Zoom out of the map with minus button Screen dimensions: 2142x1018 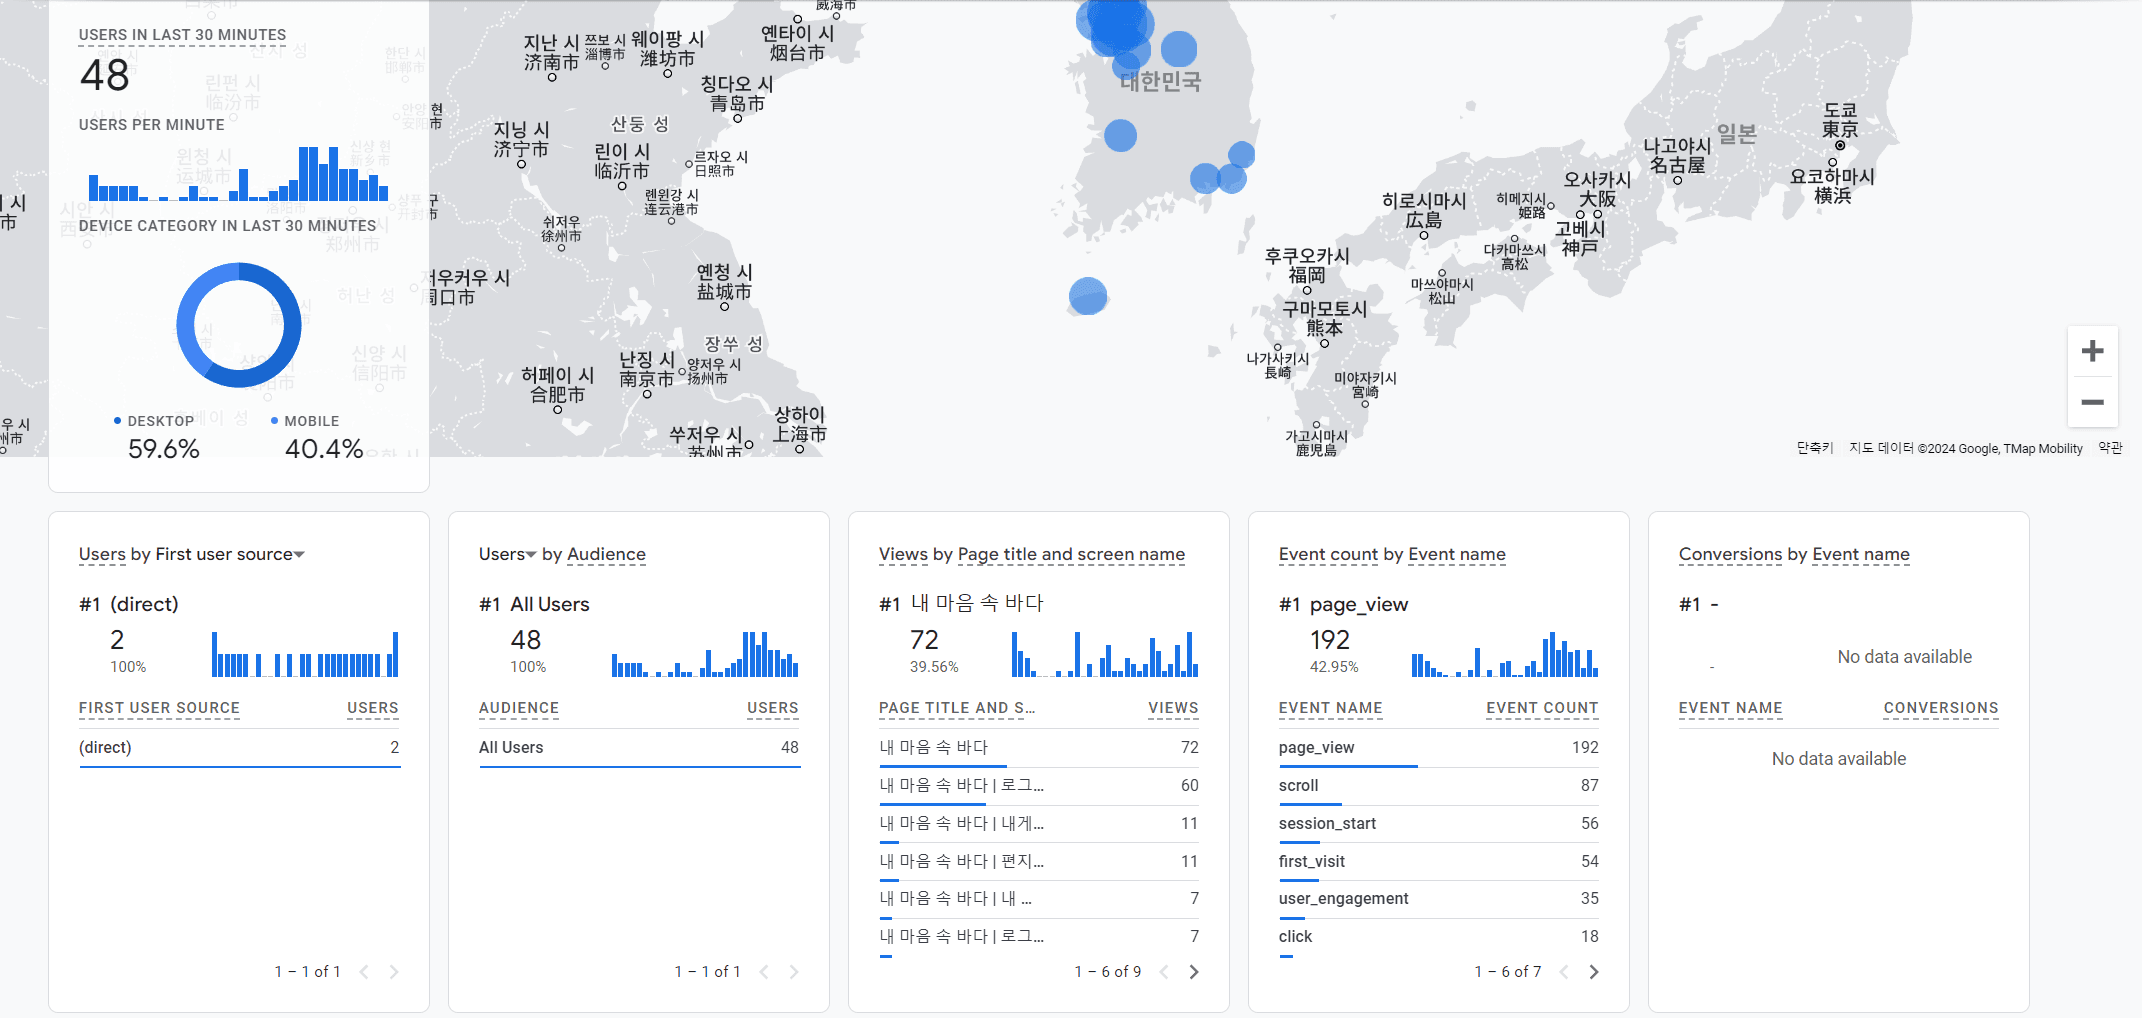pos(2092,402)
